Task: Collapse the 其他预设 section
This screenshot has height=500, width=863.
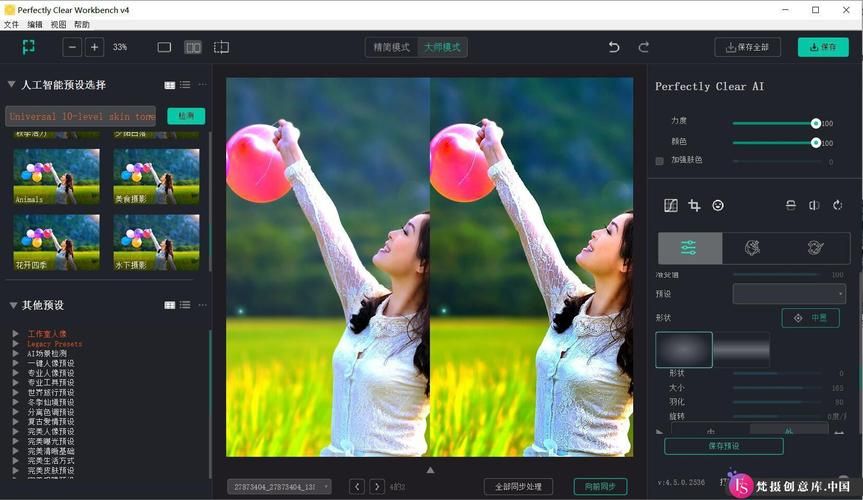Action: [x=13, y=305]
